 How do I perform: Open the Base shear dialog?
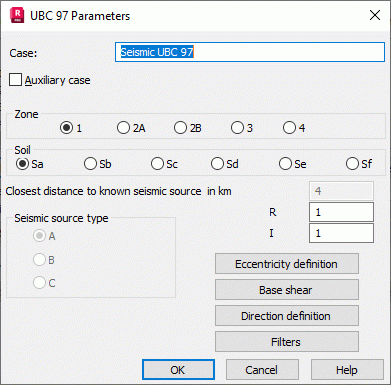[x=287, y=290]
